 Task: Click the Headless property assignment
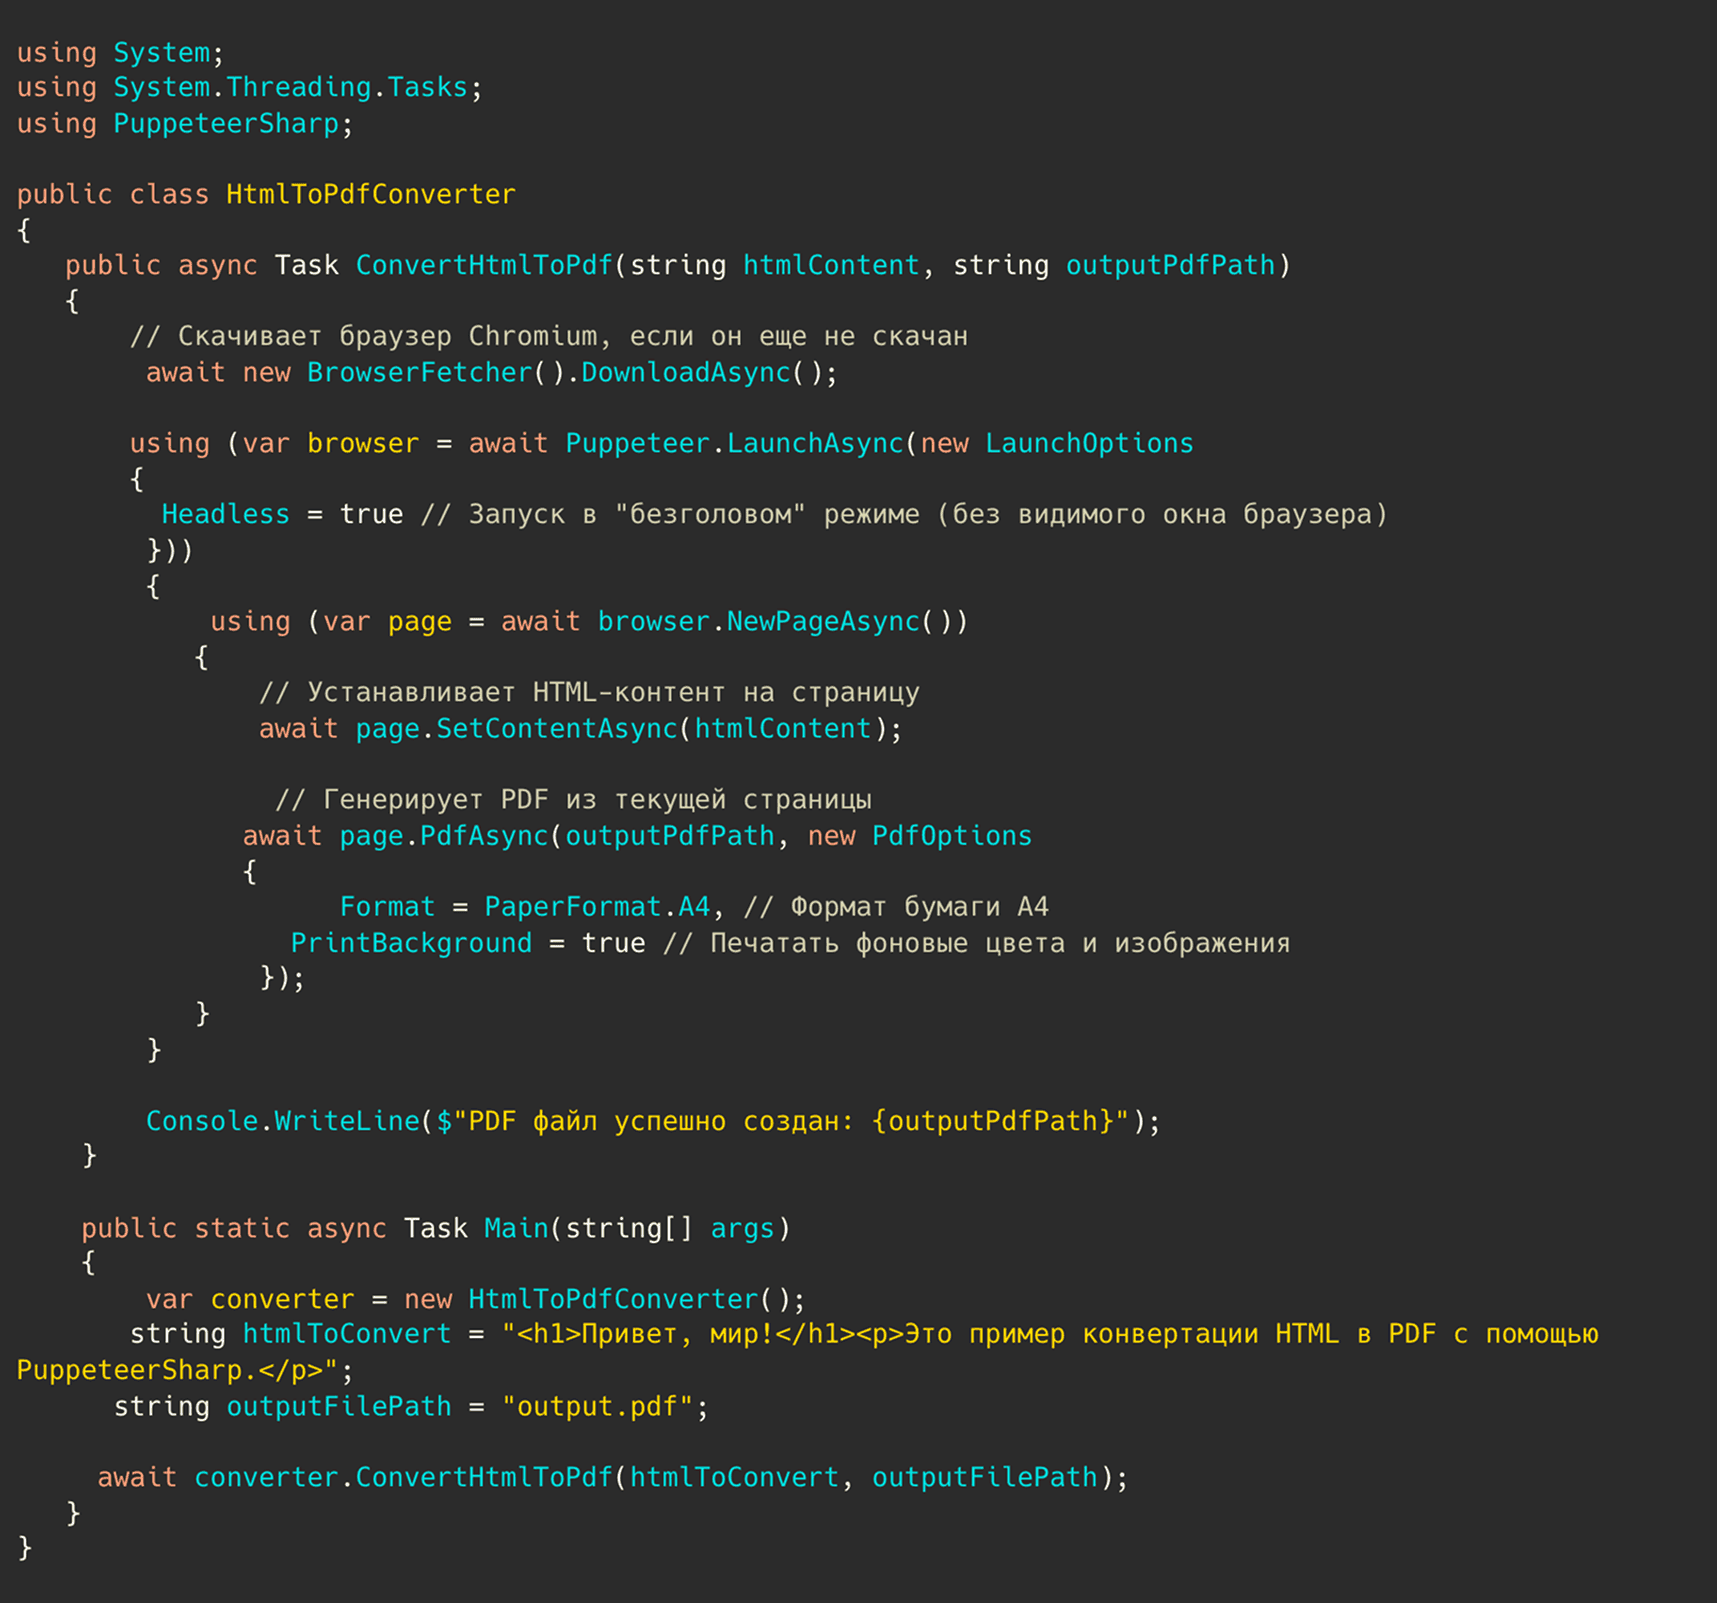(225, 514)
